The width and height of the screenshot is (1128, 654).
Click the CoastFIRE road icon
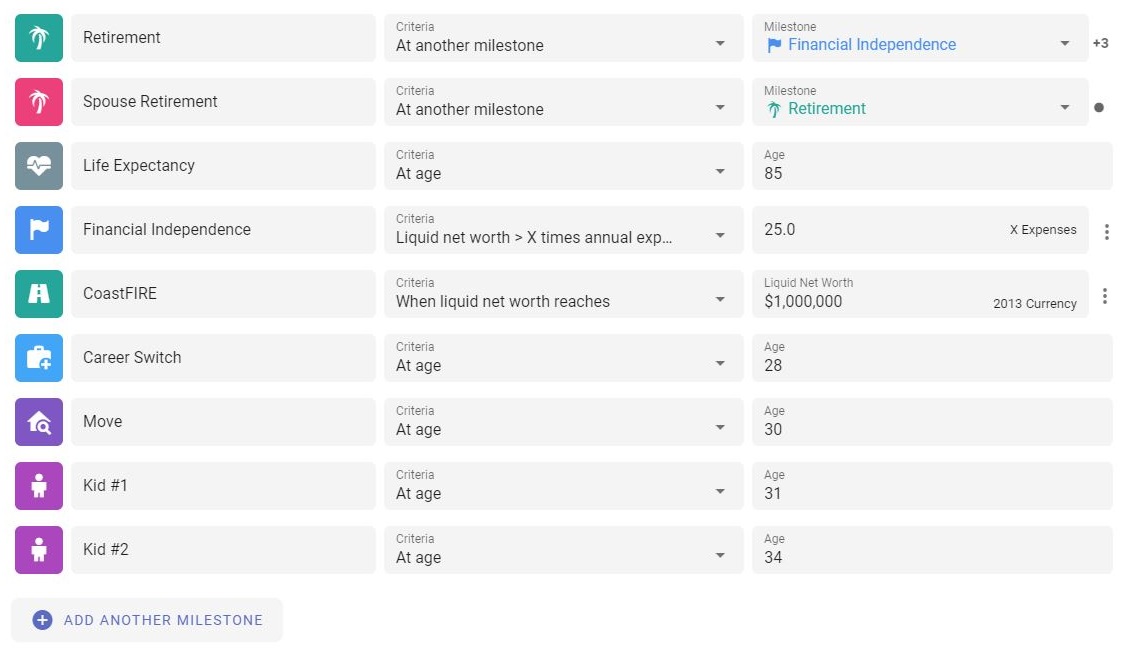[39, 294]
